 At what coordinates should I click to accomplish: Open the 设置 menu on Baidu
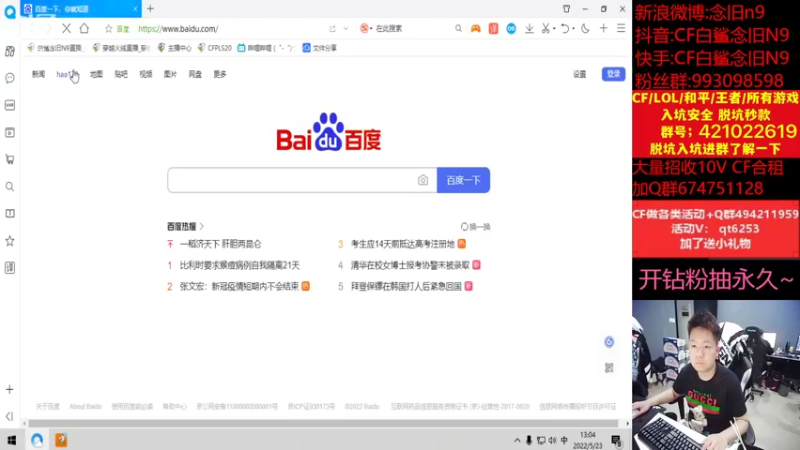click(x=580, y=74)
